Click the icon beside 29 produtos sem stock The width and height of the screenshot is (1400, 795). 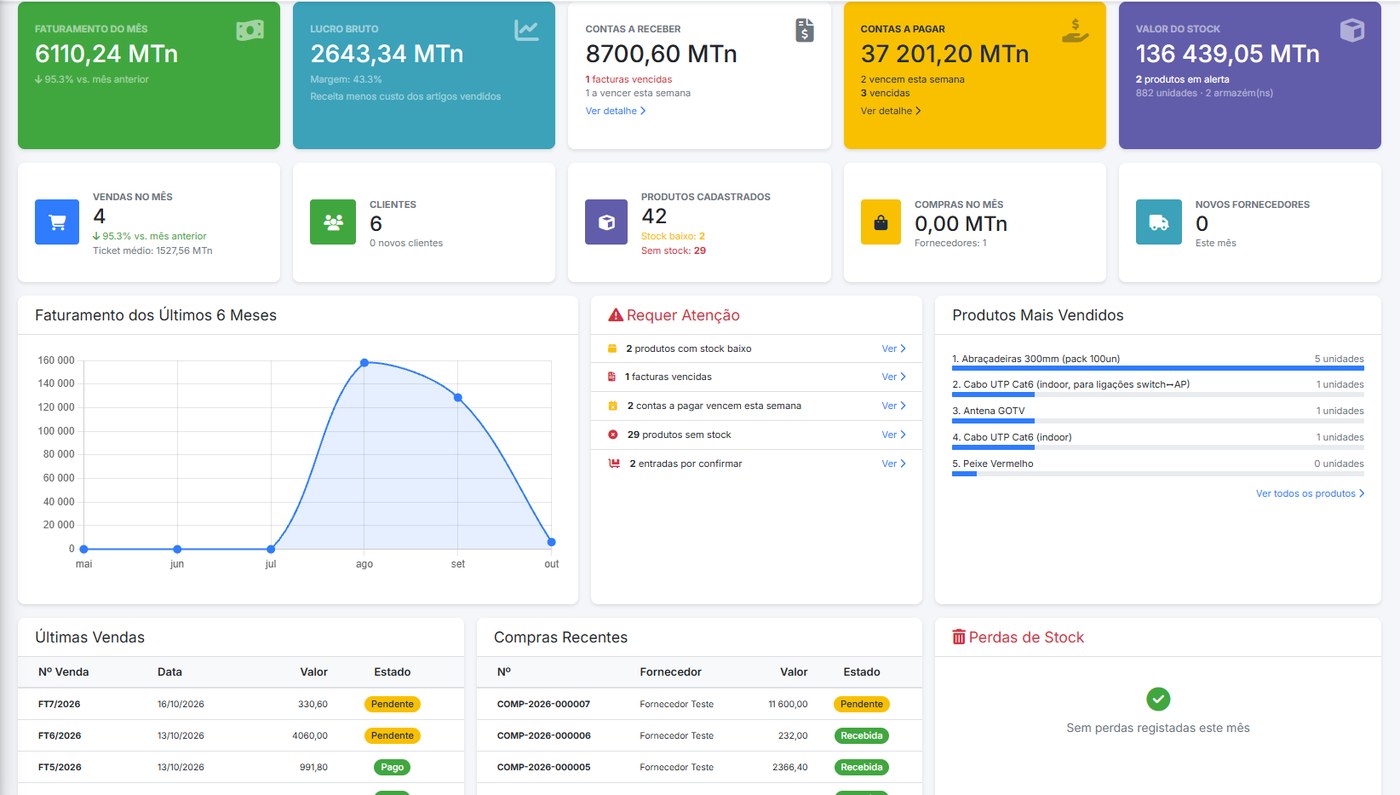coord(613,435)
